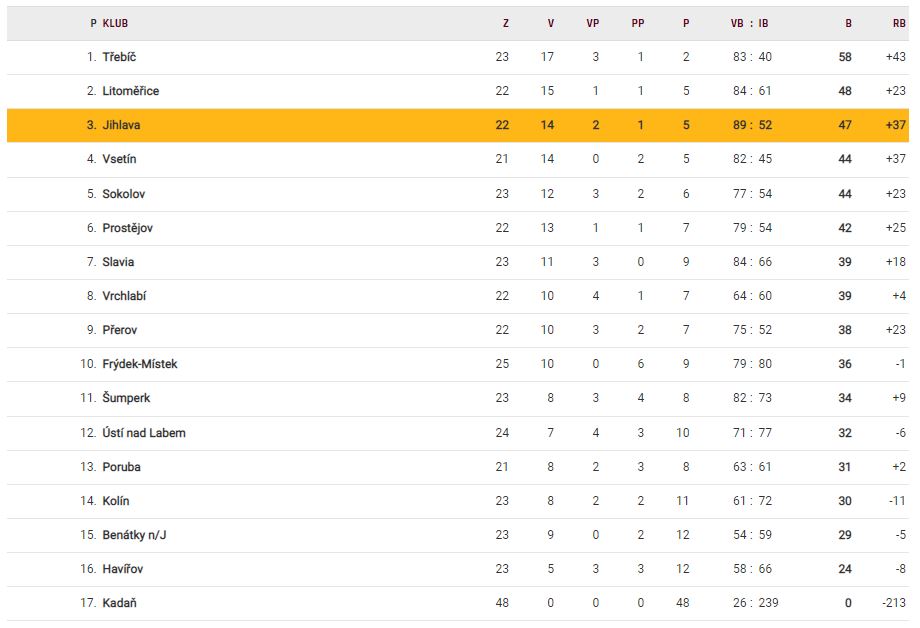
Task: Open the Litoměřice team link
Action: pyautogui.click(x=130, y=91)
